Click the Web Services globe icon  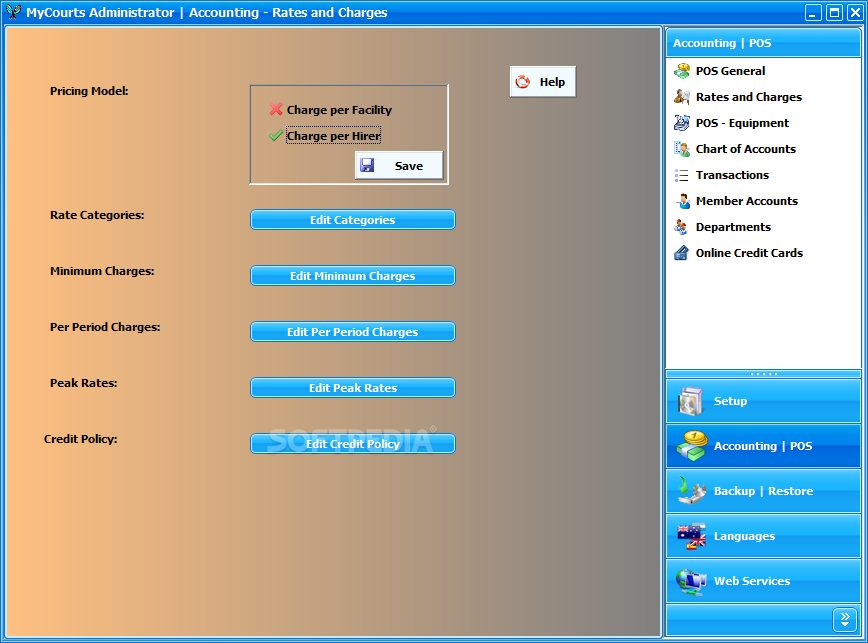click(691, 582)
